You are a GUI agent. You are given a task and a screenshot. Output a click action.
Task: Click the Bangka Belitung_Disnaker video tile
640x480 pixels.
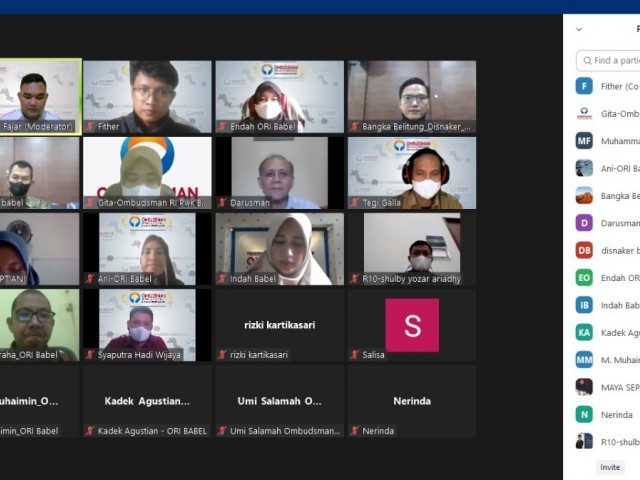pos(412,95)
